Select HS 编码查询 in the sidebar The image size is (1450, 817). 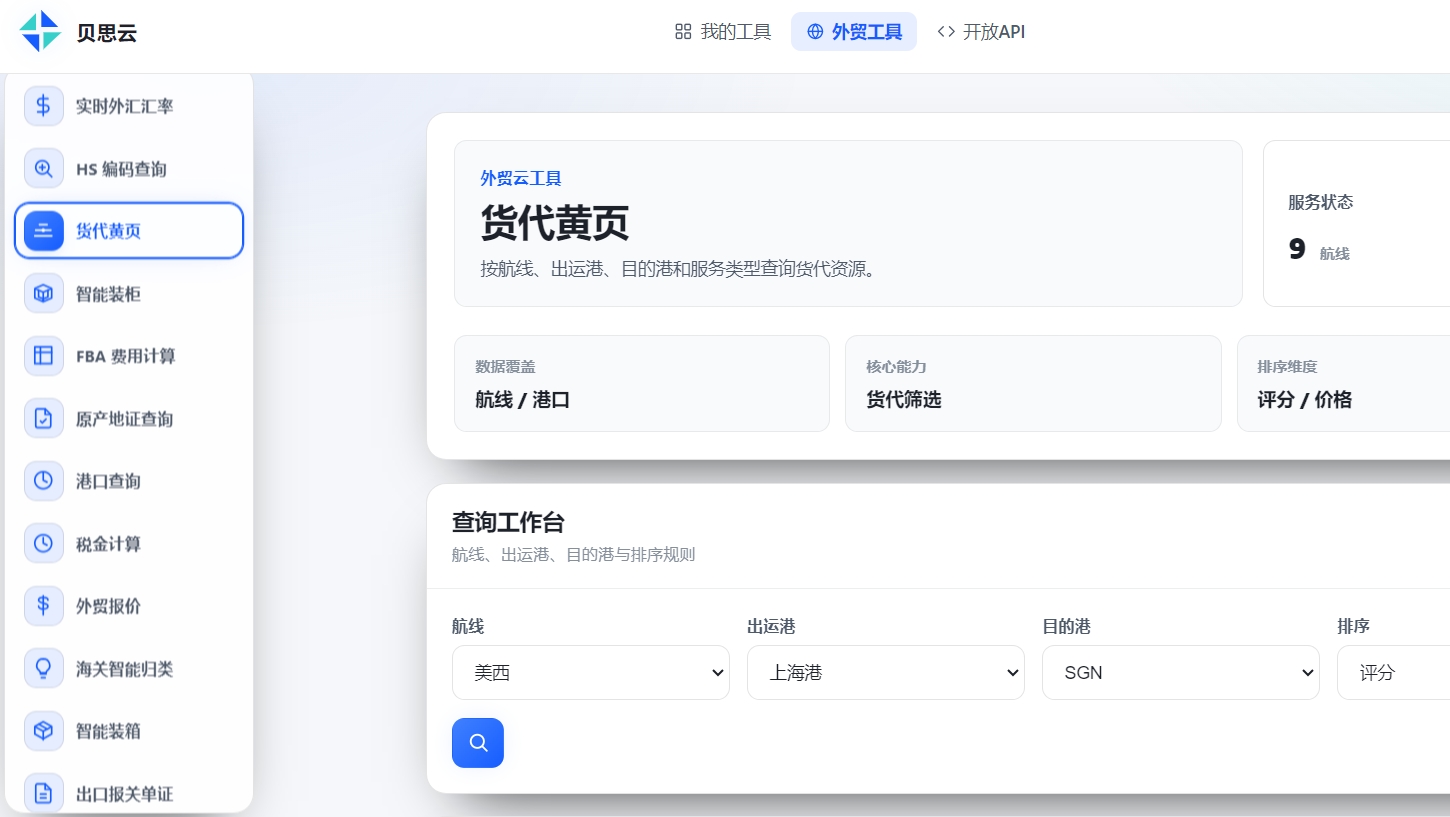[x=129, y=169]
